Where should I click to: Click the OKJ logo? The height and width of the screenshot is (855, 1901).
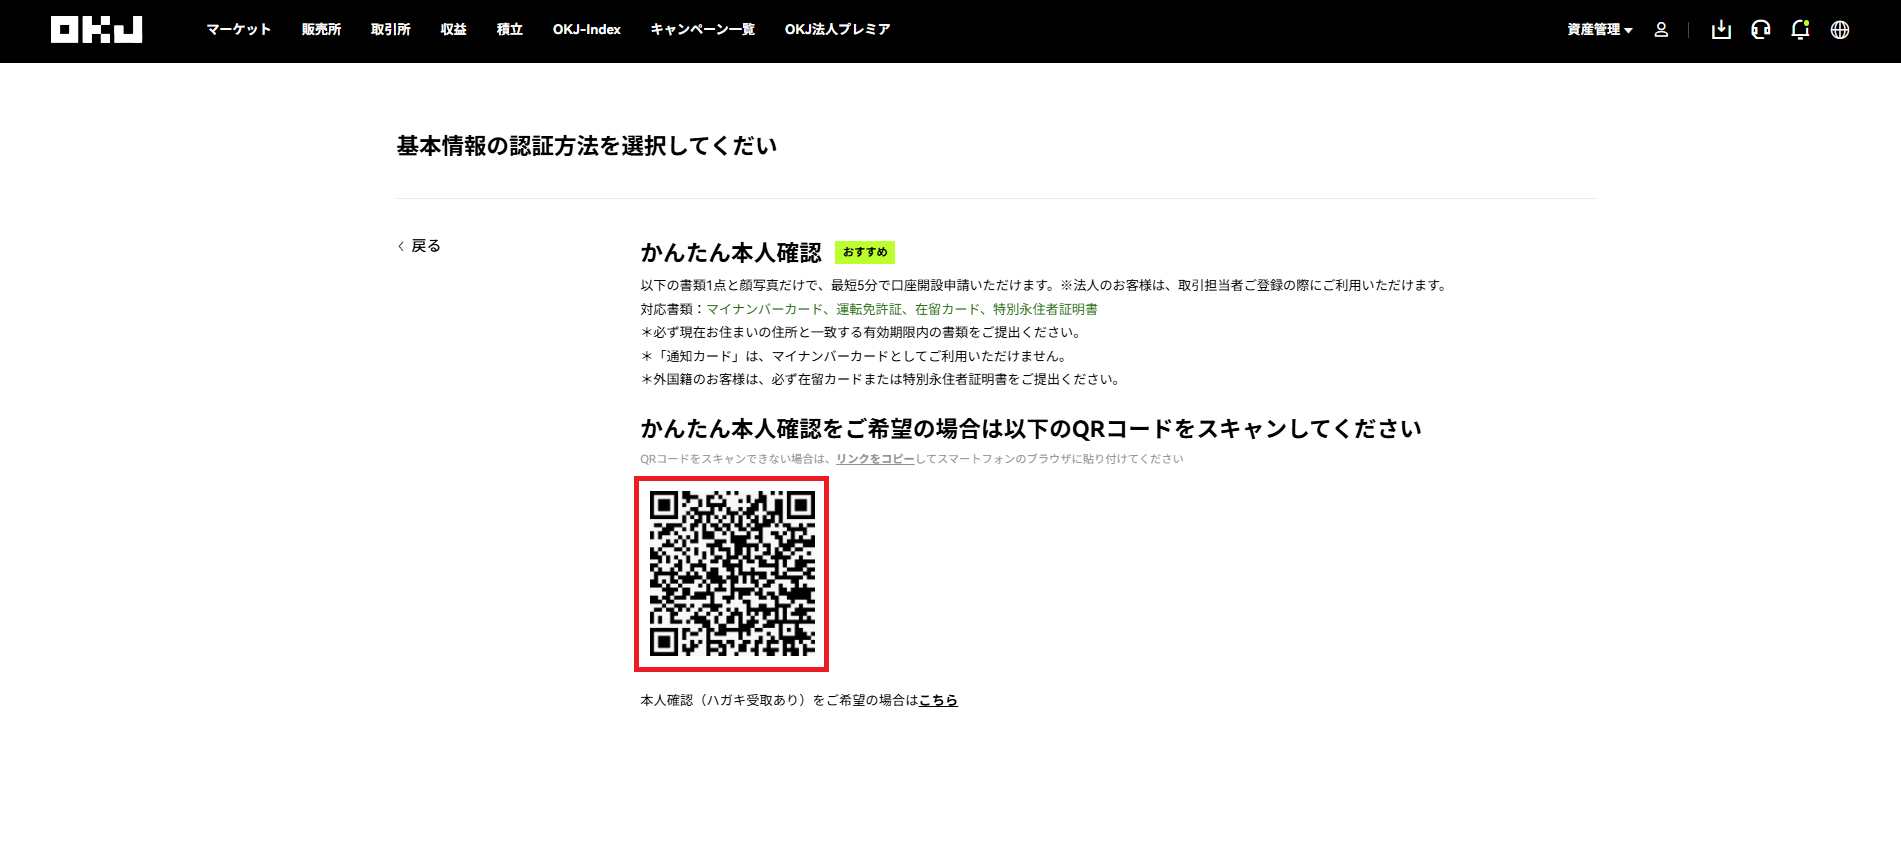coord(96,30)
